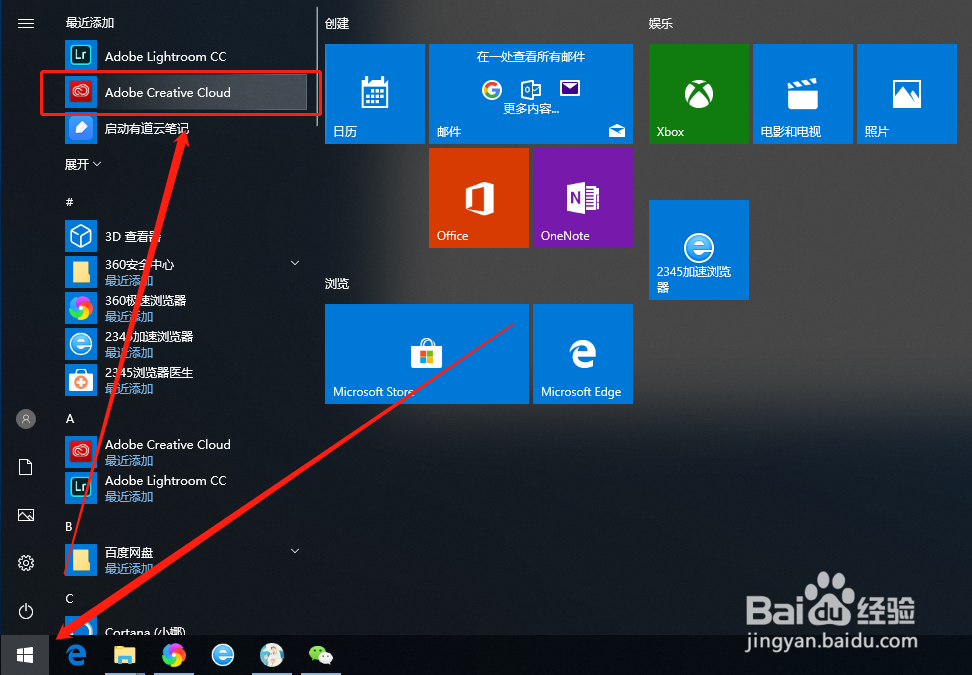Click the 创建 tile group header
This screenshot has width=972, height=675.
pos(337,24)
